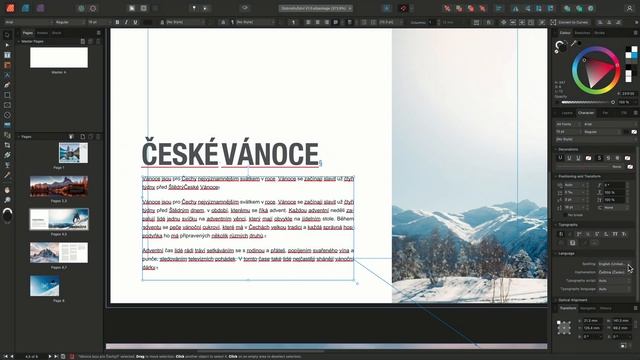Image resolution: width=640 pixels, height=360 pixels.
Task: Select the Crop tool
Action: pos(7,145)
